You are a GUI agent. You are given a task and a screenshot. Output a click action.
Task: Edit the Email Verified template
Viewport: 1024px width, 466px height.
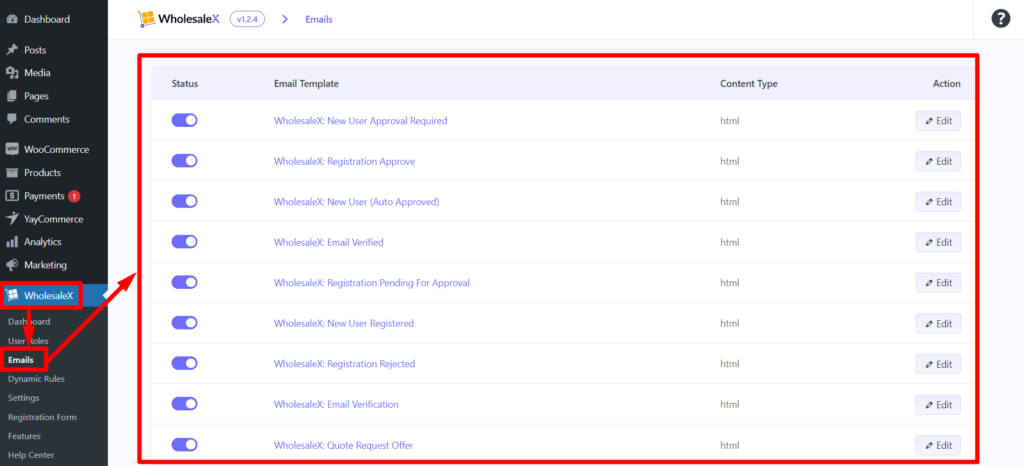click(938, 242)
